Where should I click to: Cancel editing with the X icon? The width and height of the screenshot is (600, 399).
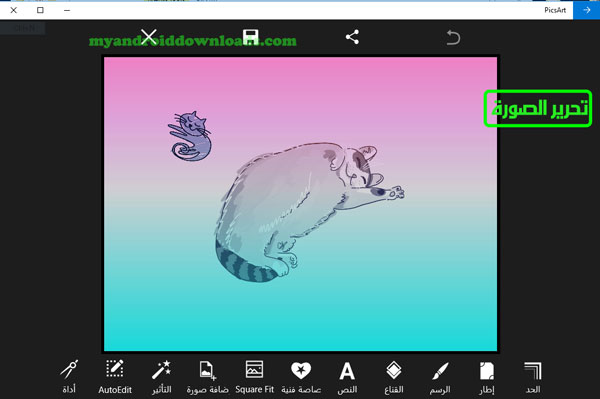pyautogui.click(x=148, y=37)
